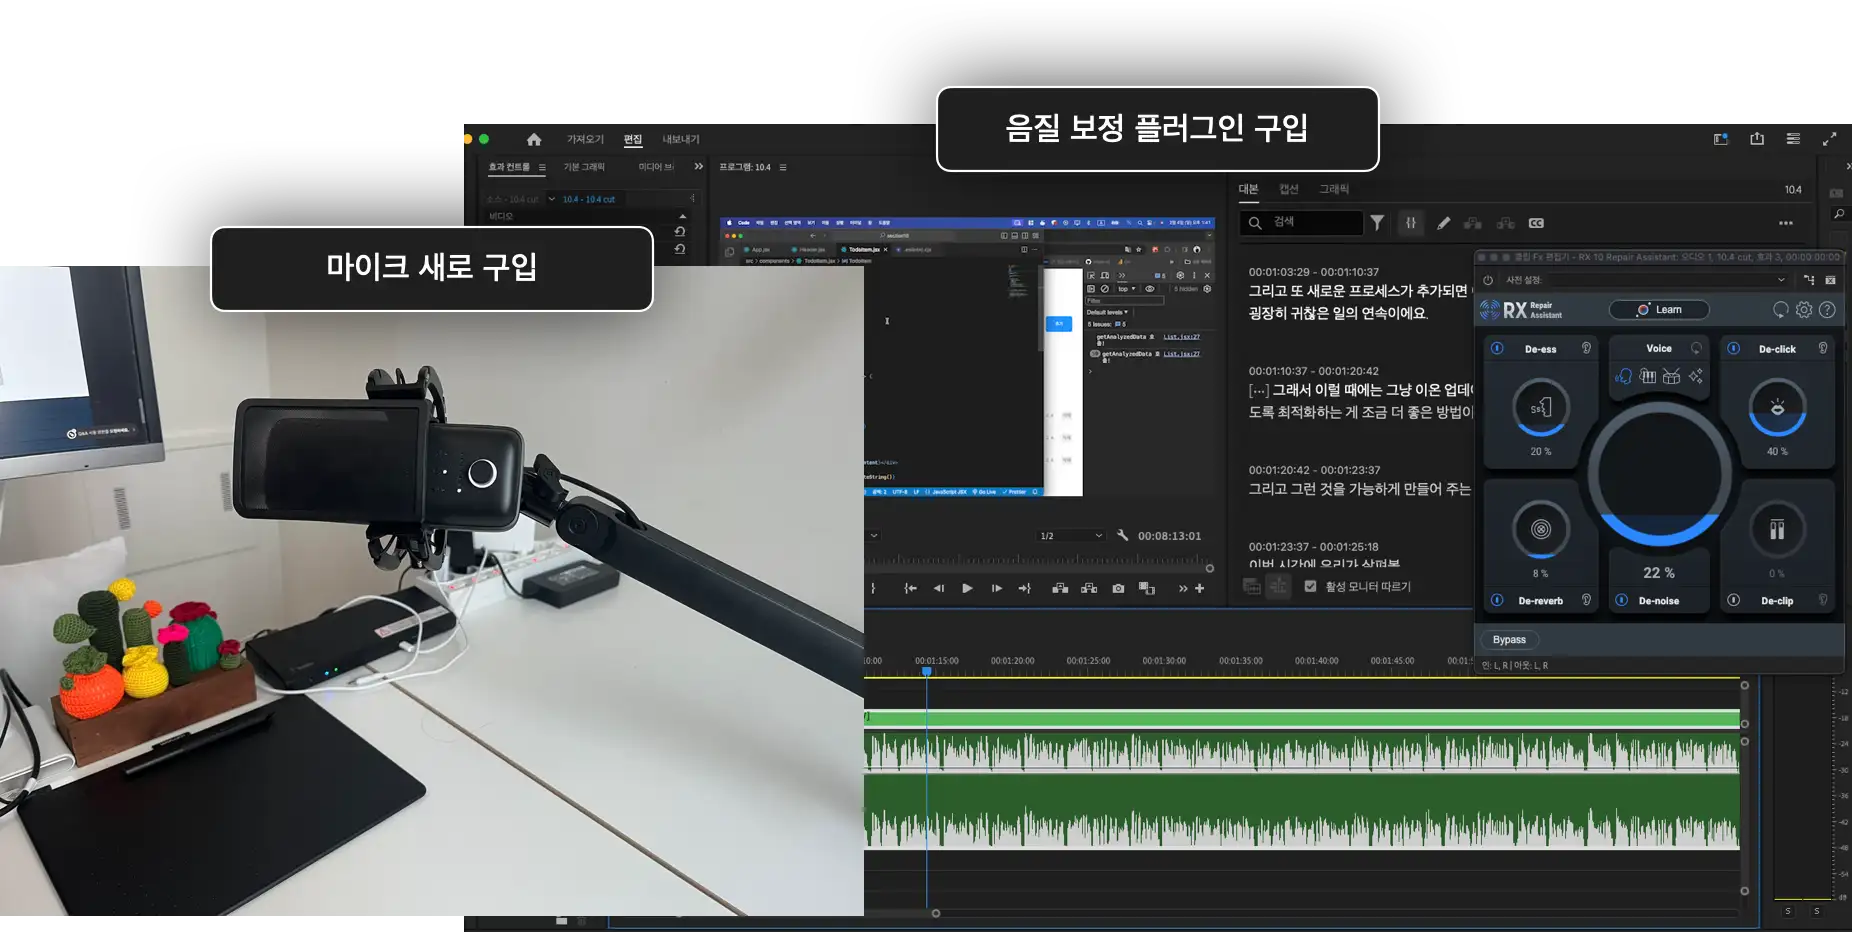The image size is (1852, 932).
Task: Click the Premiere Pro home icon
Action: point(534,140)
